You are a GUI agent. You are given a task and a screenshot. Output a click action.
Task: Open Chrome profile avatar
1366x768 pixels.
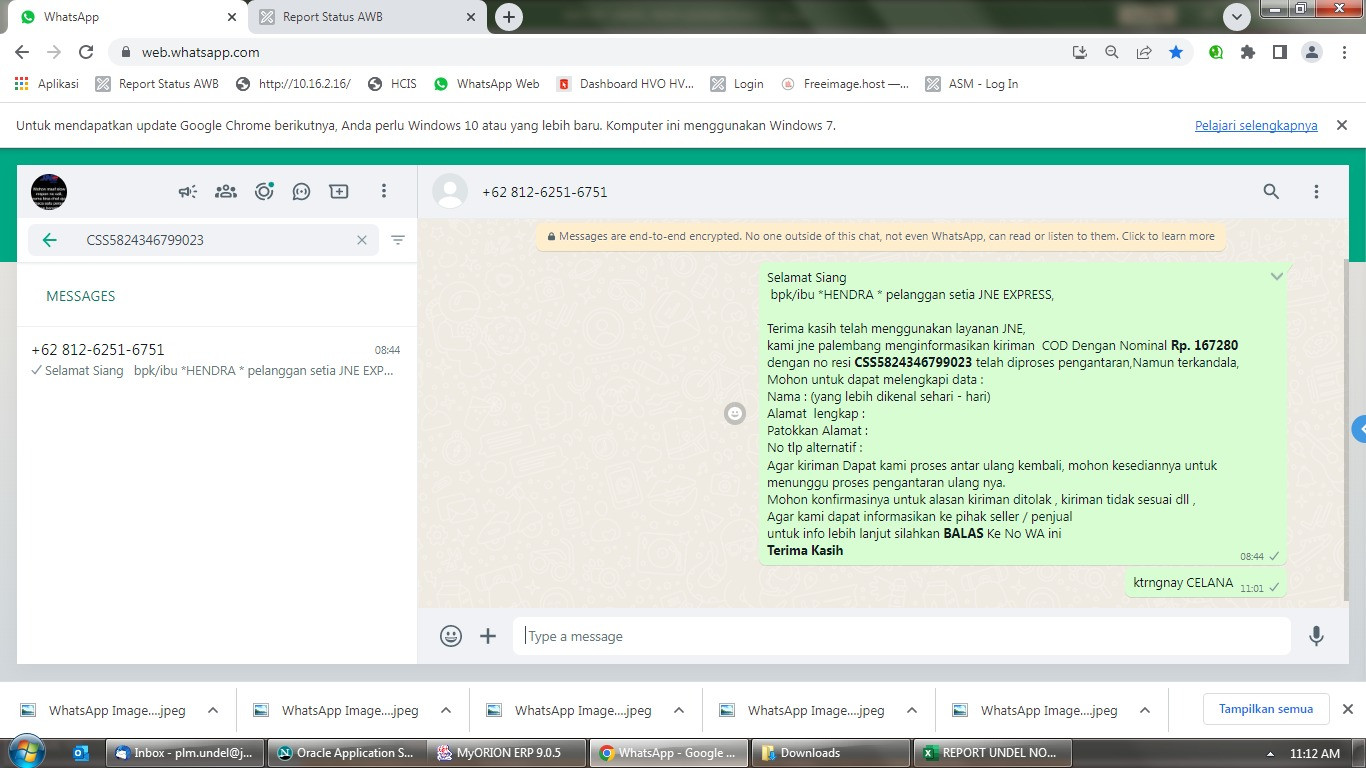click(x=1311, y=52)
